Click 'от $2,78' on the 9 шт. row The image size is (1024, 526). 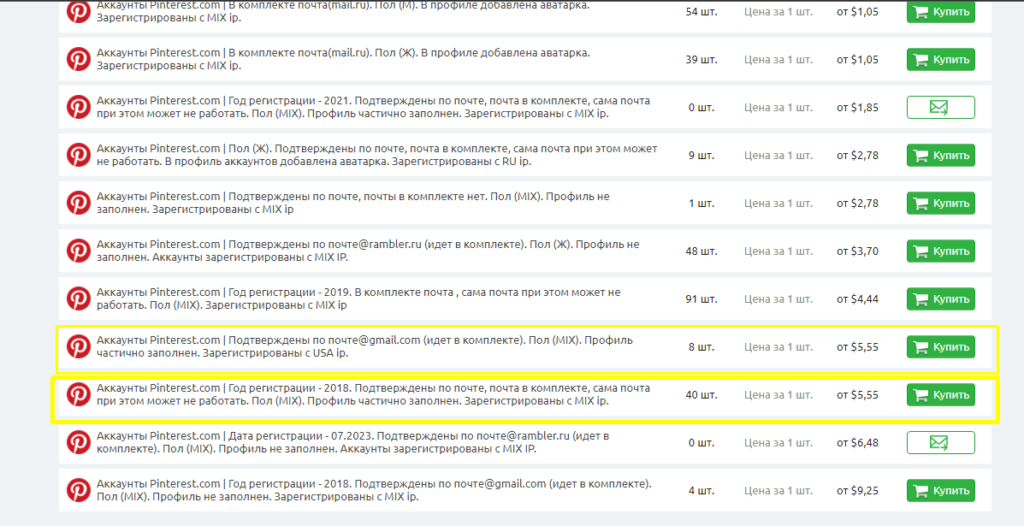(857, 156)
